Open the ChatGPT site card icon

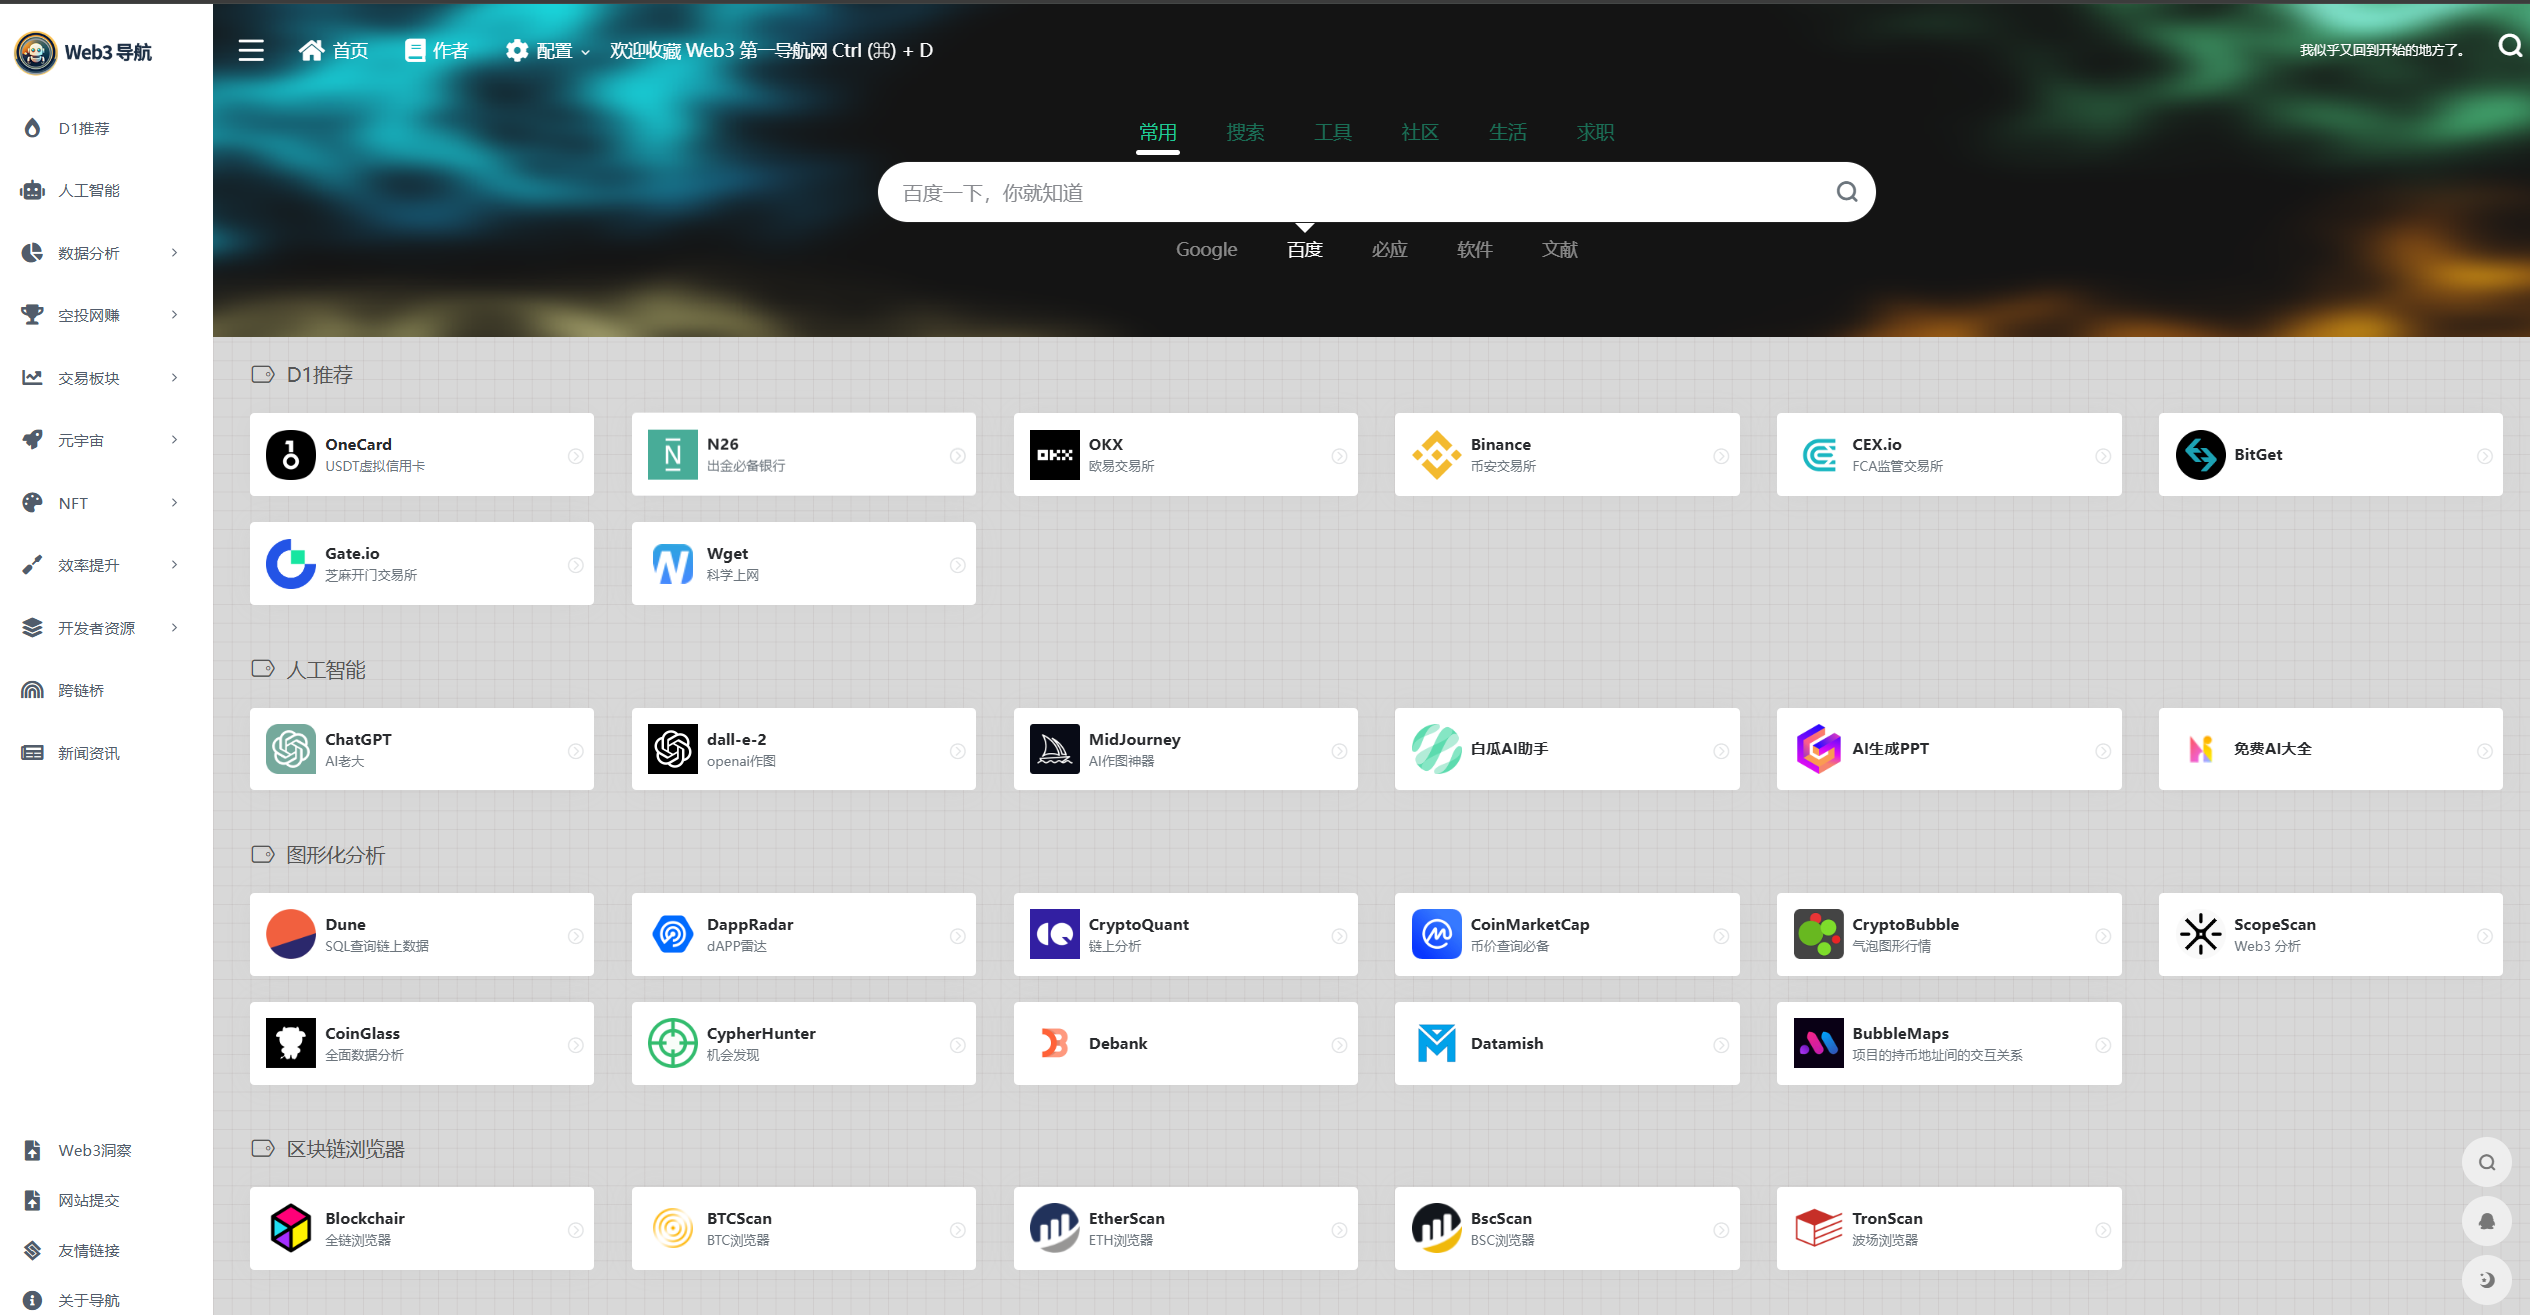(x=291, y=749)
